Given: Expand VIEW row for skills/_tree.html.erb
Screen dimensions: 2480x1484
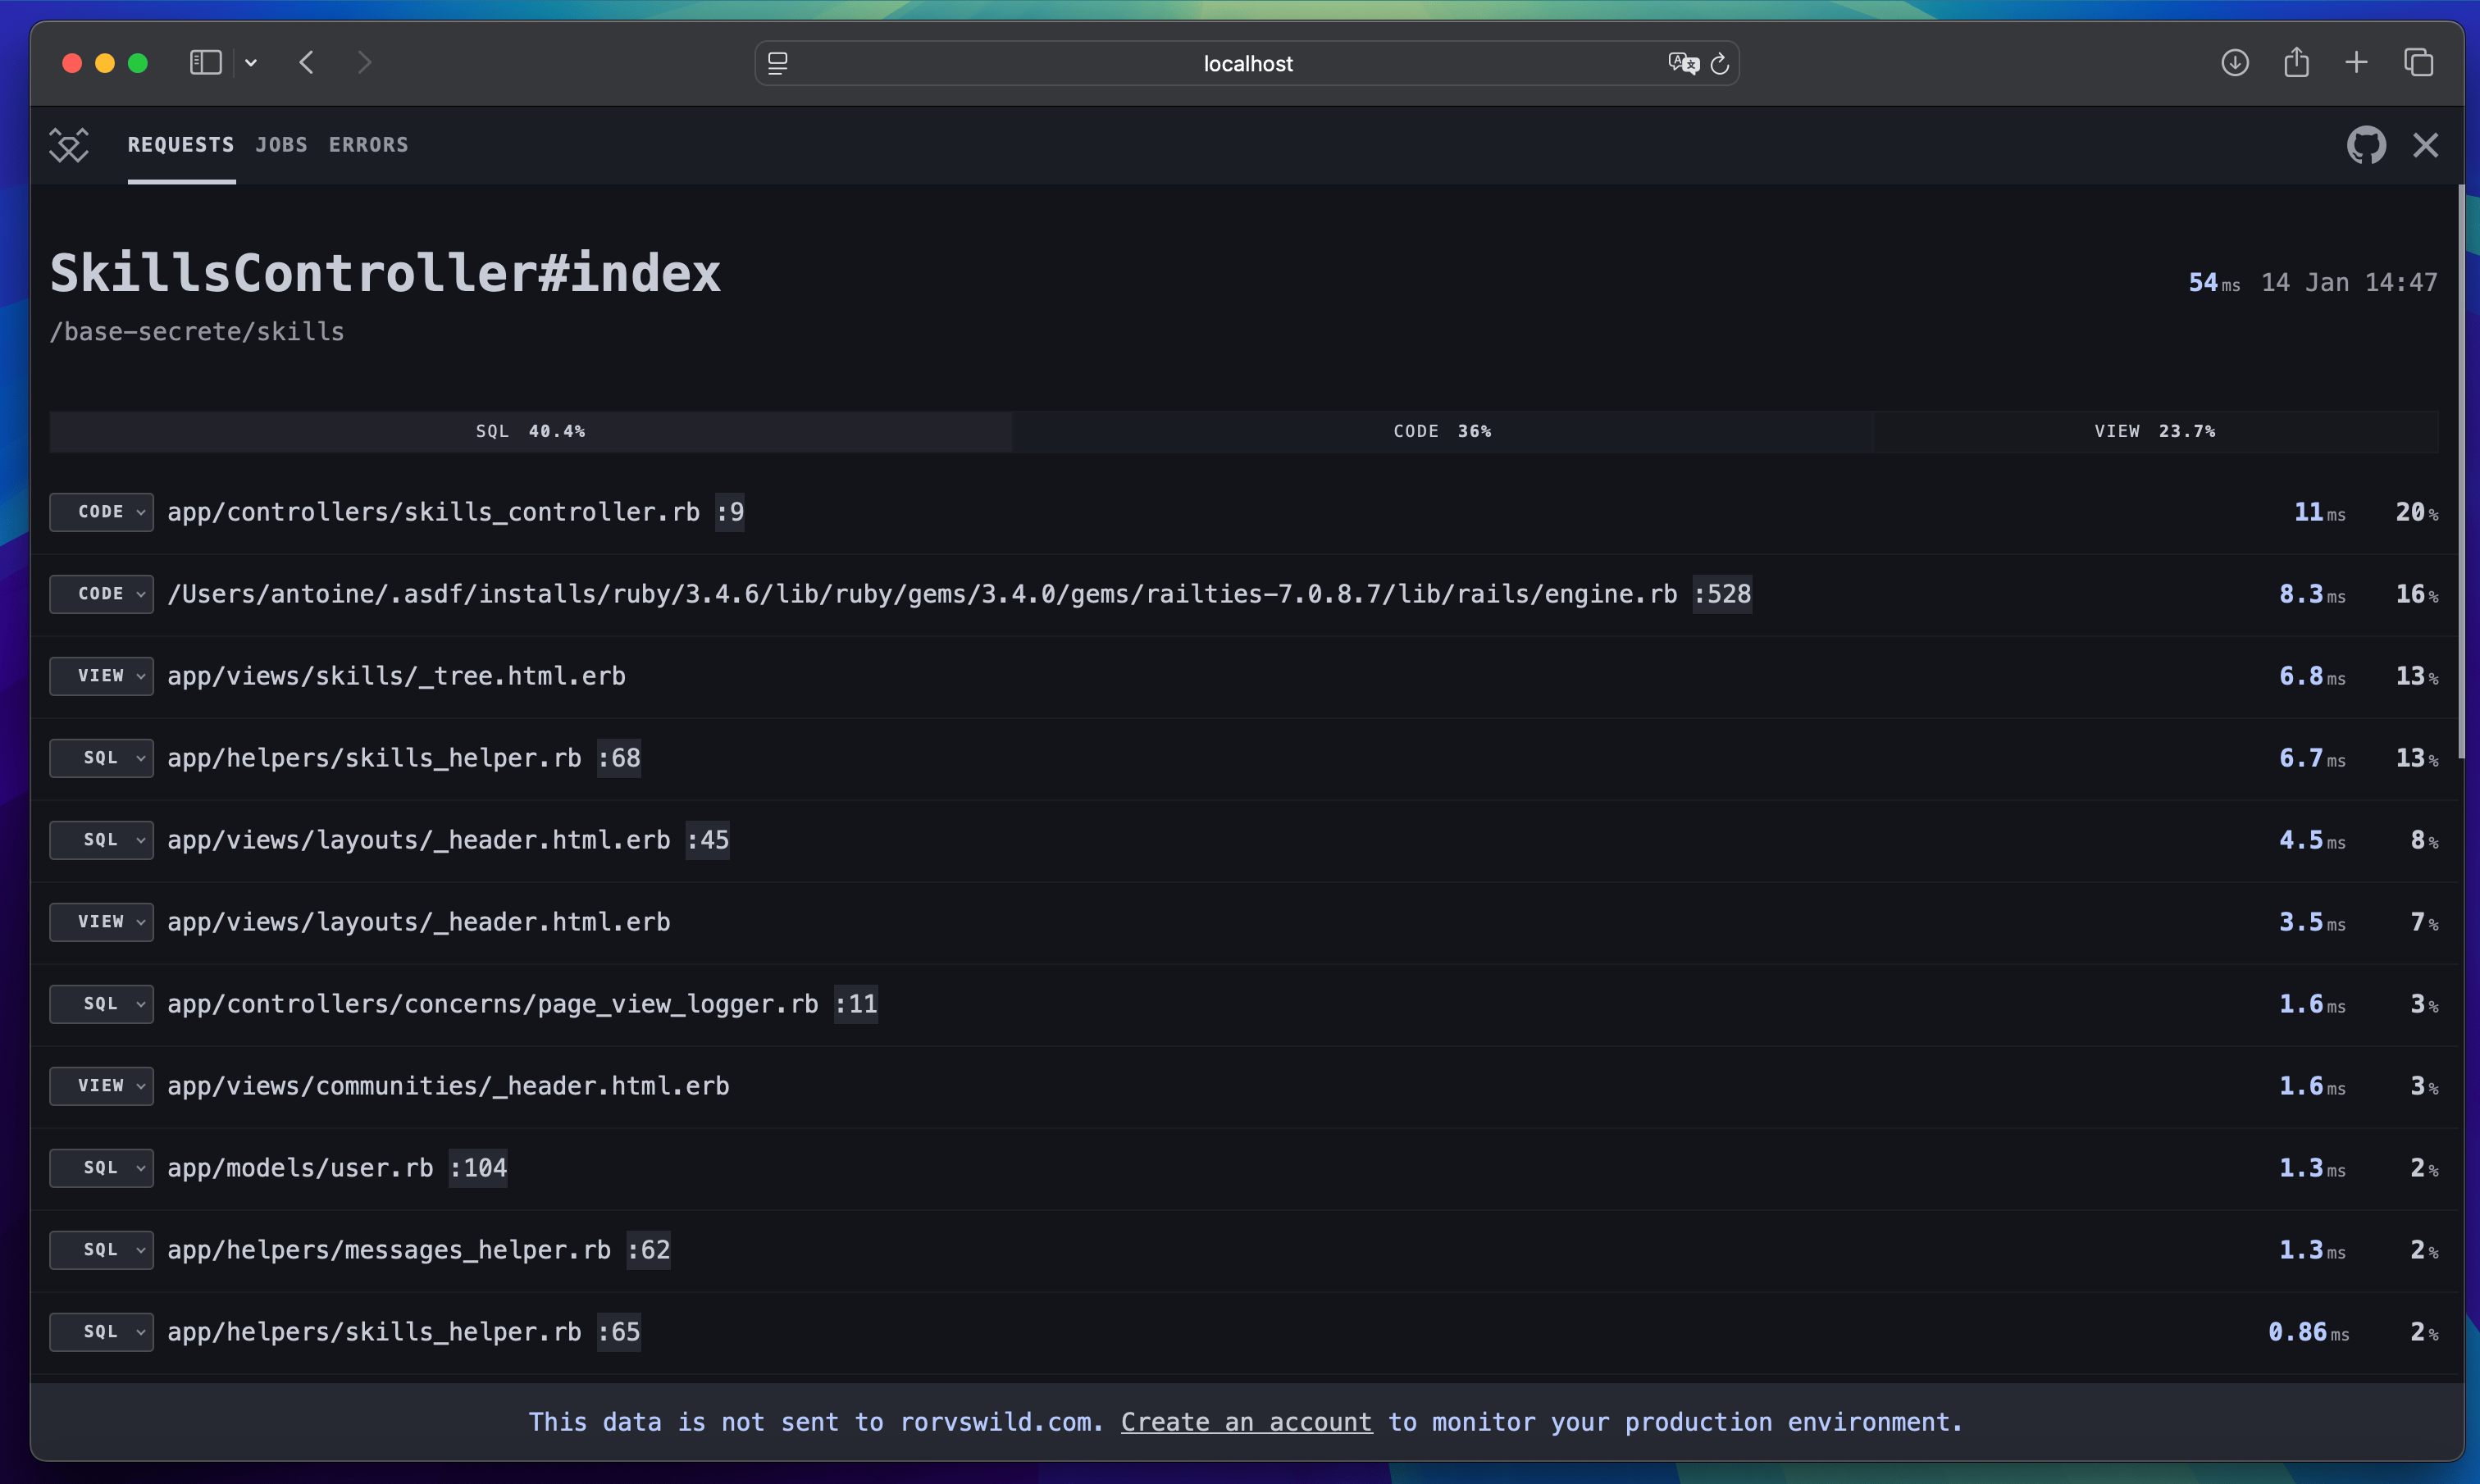Looking at the screenshot, I should (101, 676).
